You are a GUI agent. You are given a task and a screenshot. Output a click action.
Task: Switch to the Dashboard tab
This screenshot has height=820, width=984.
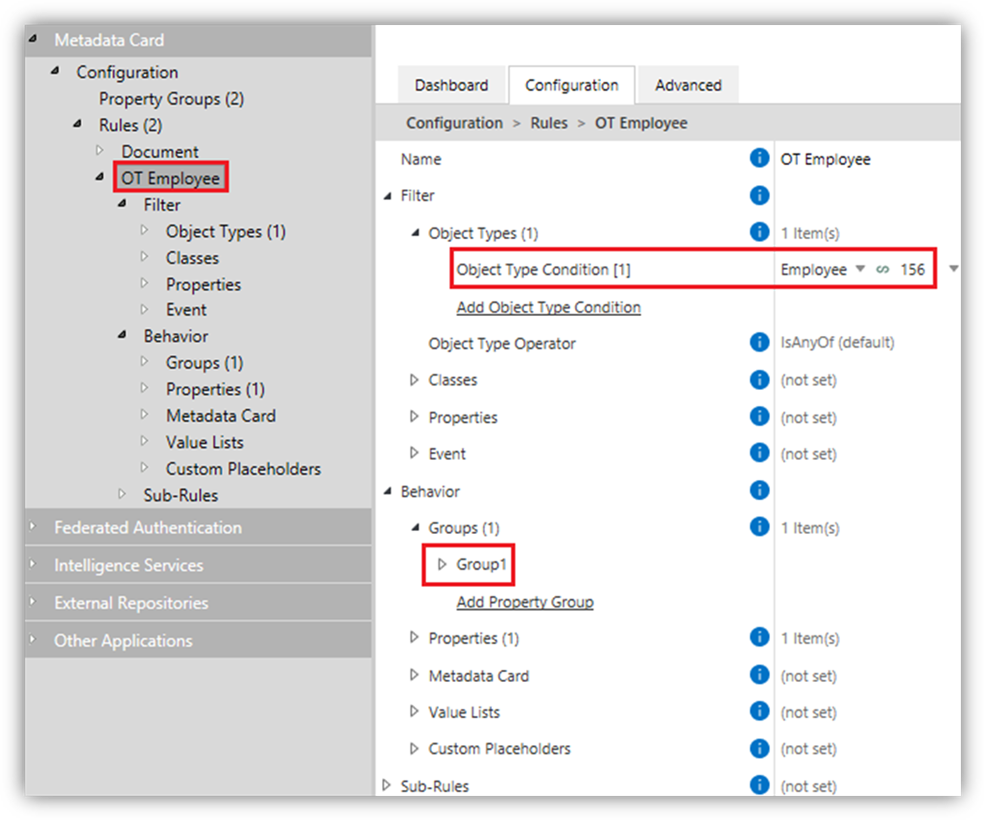452,85
